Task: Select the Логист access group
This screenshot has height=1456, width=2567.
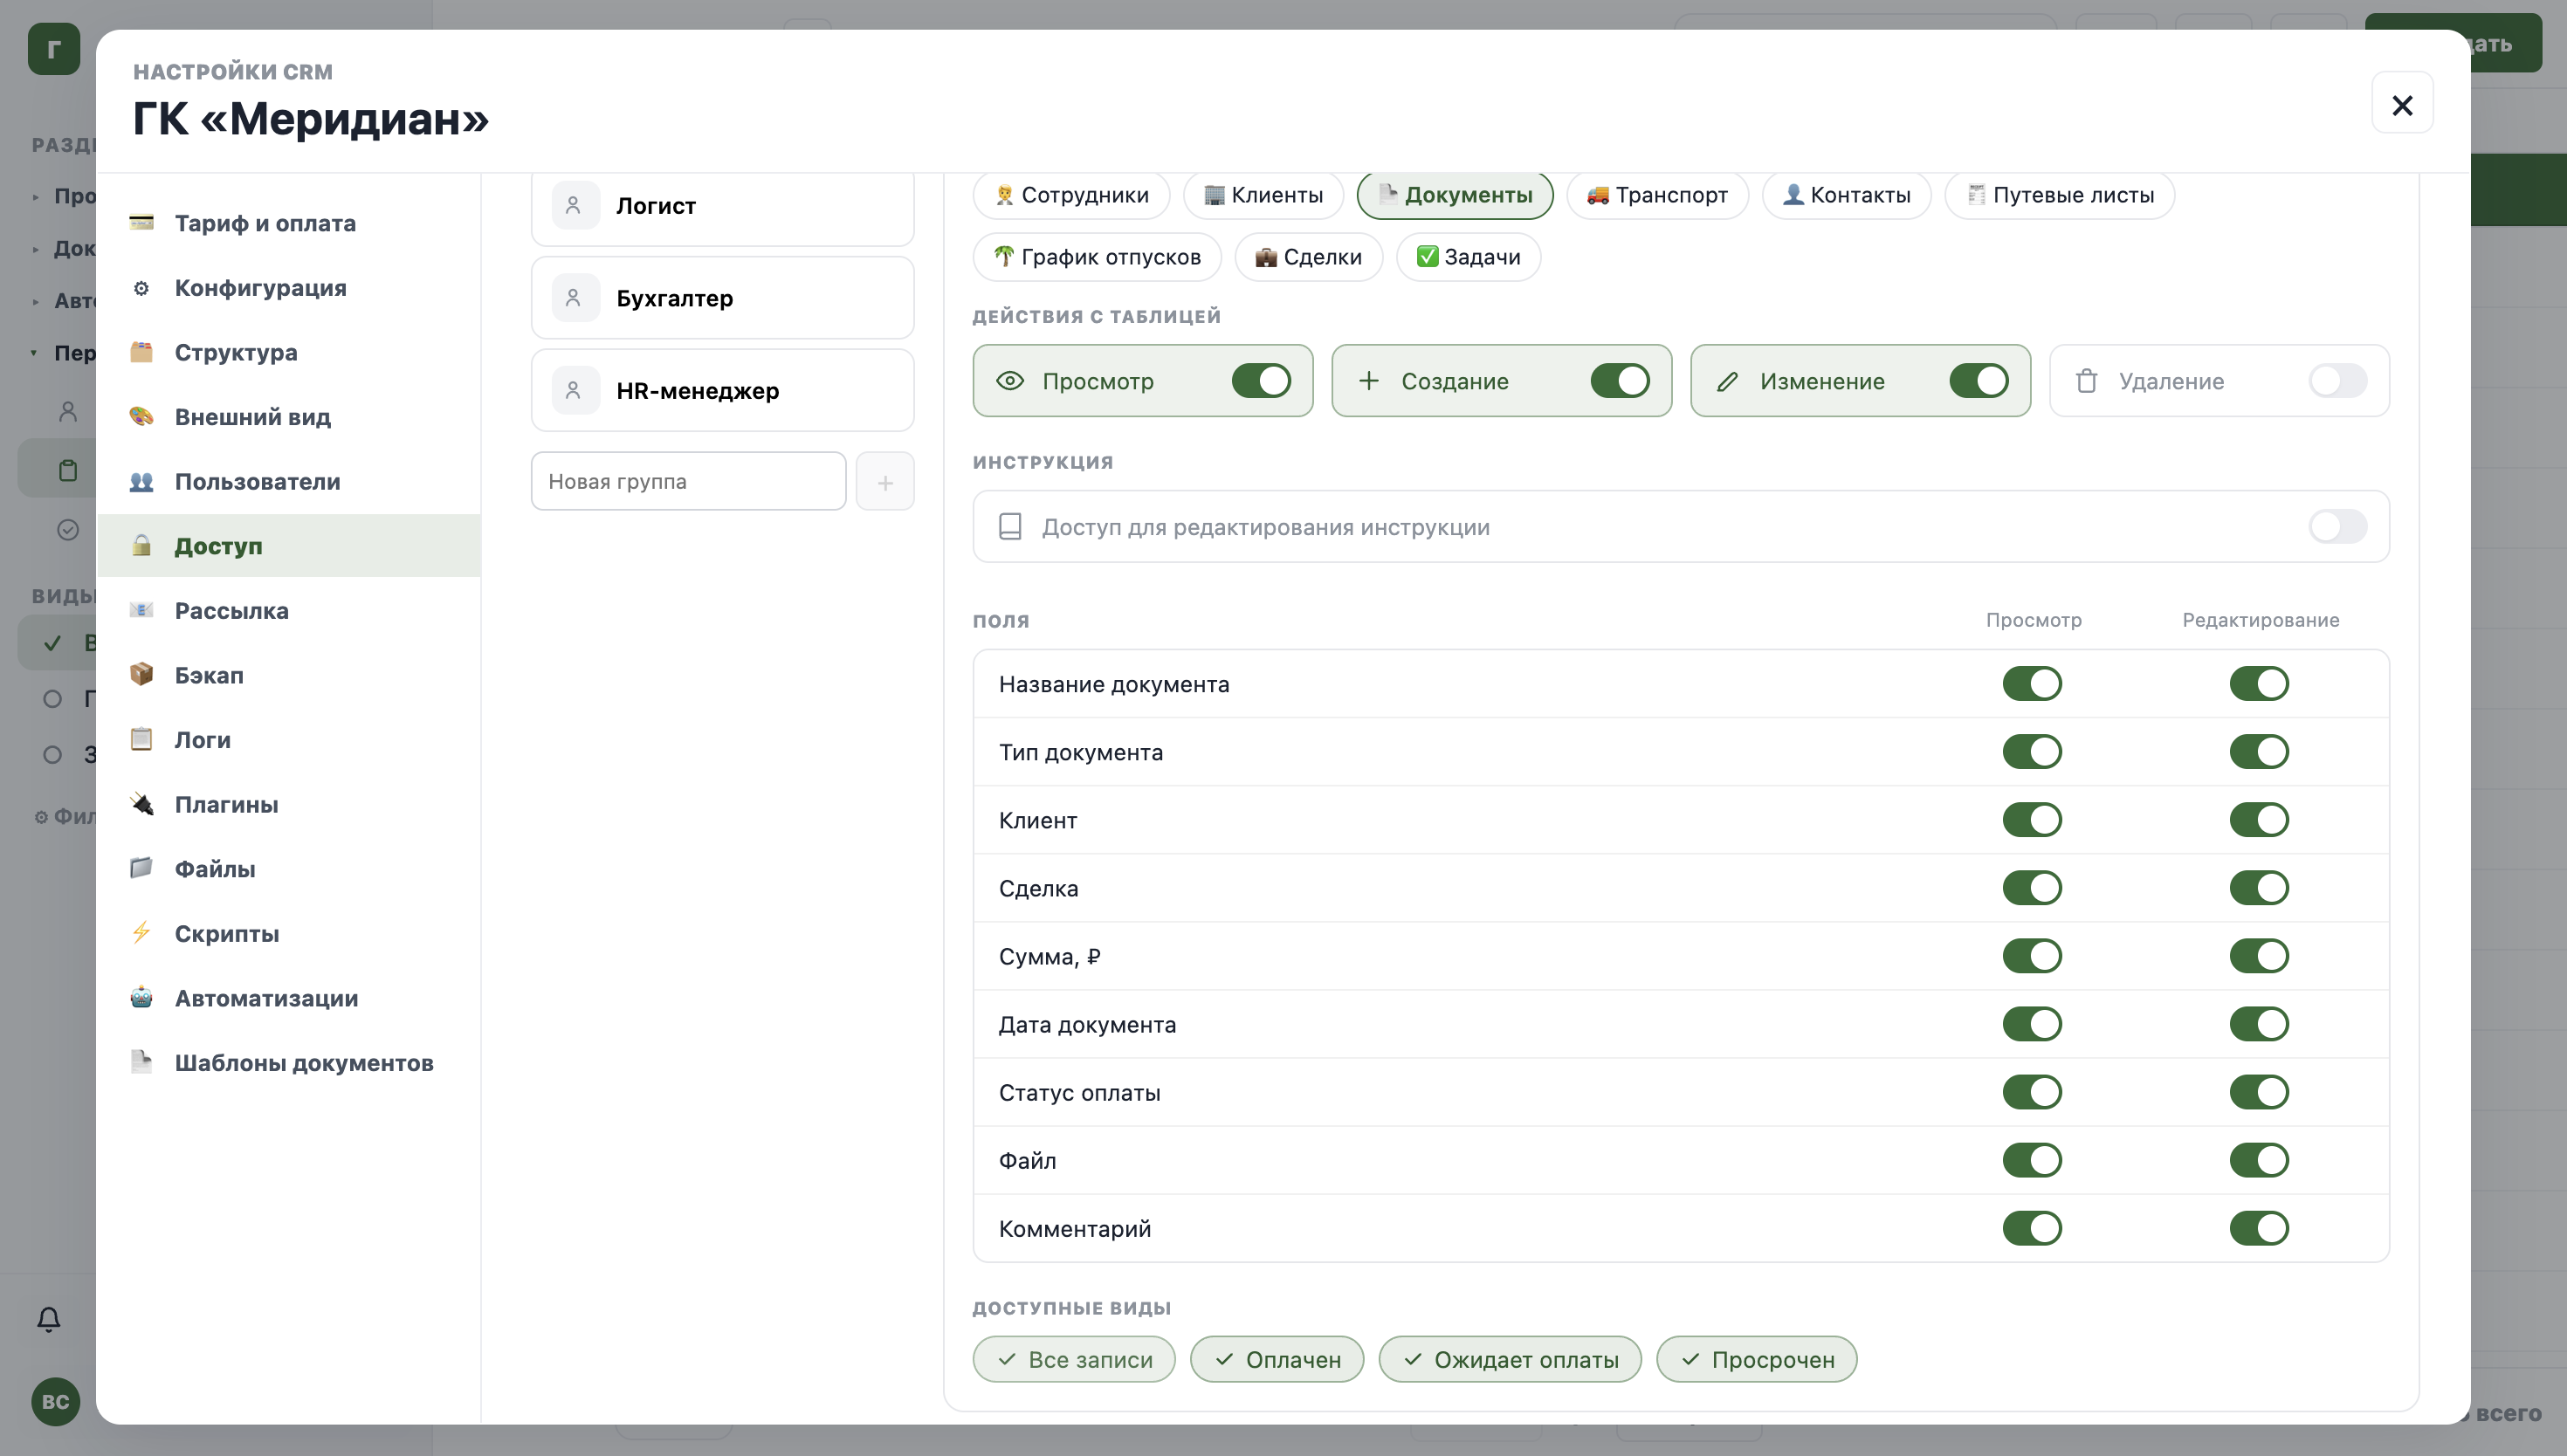Action: point(723,205)
